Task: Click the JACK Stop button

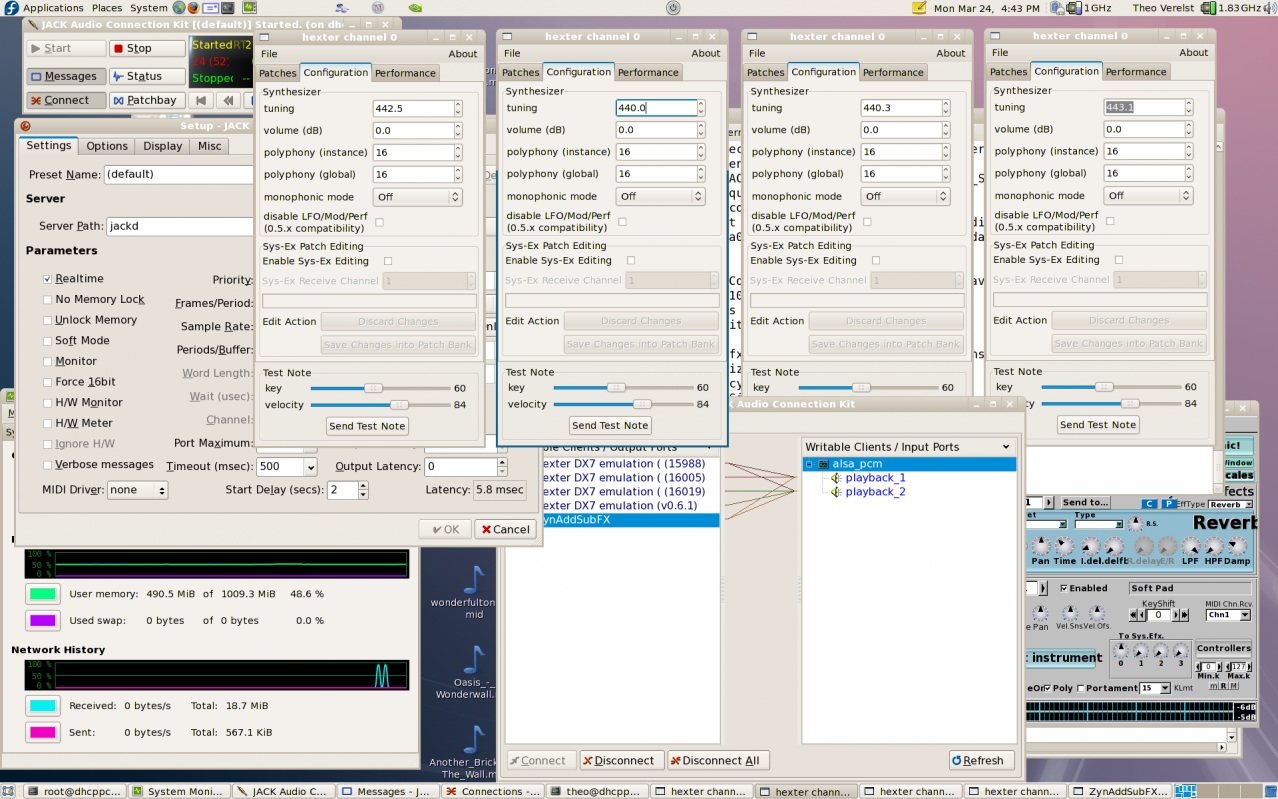Action: tap(146, 48)
